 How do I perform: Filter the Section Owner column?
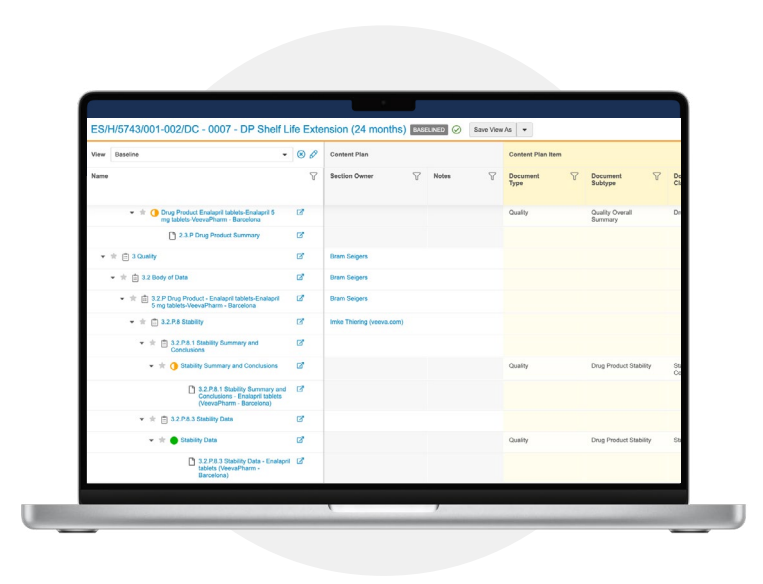click(416, 176)
